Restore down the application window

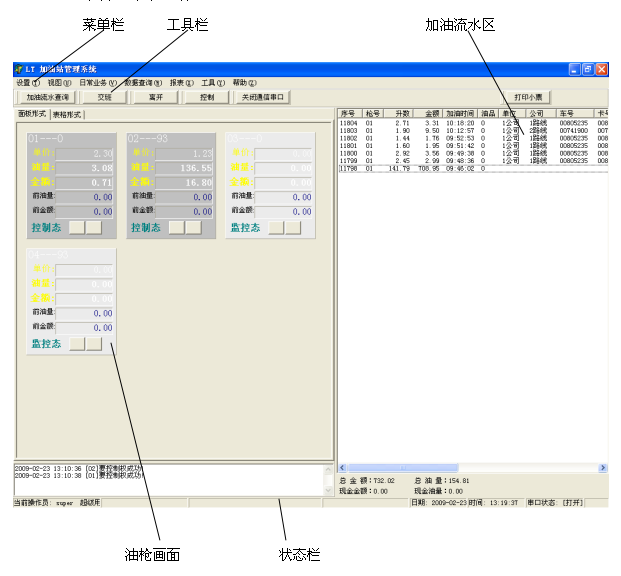pyautogui.click(x=588, y=69)
